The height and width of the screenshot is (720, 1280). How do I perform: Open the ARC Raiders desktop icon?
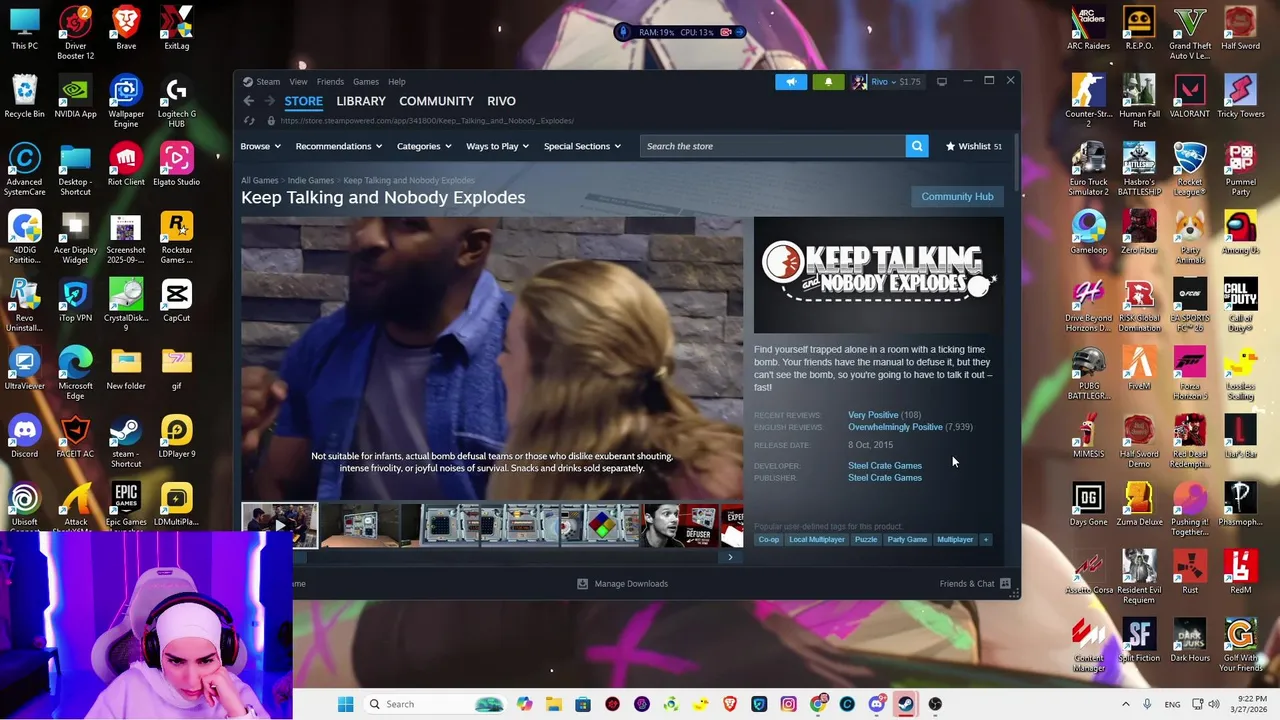click(x=1088, y=27)
